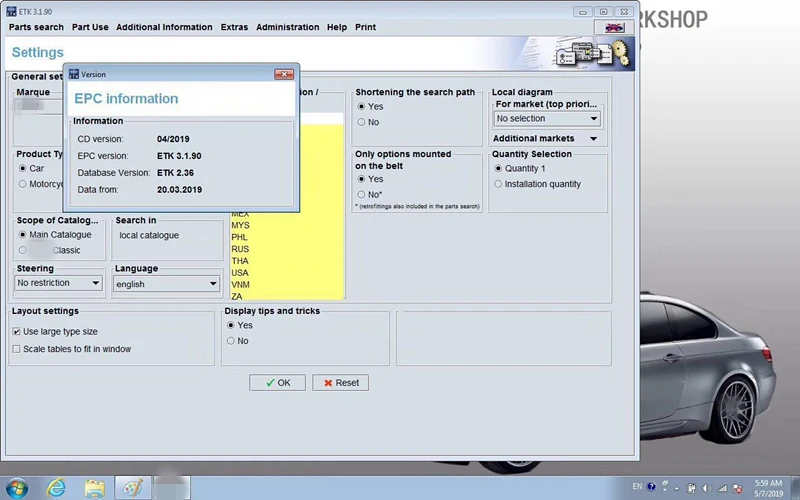Launch Internet Explorer from the taskbar

tap(56, 488)
